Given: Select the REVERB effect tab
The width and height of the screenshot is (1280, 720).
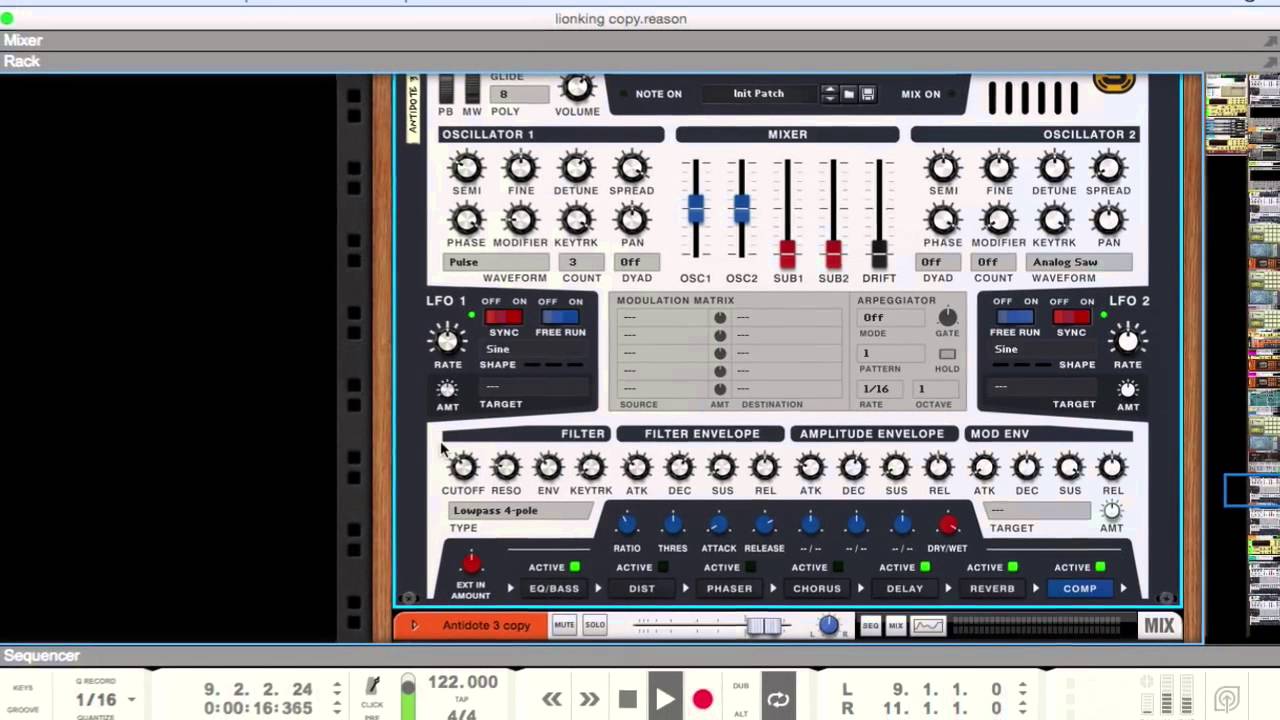Looking at the screenshot, I should (992, 589).
